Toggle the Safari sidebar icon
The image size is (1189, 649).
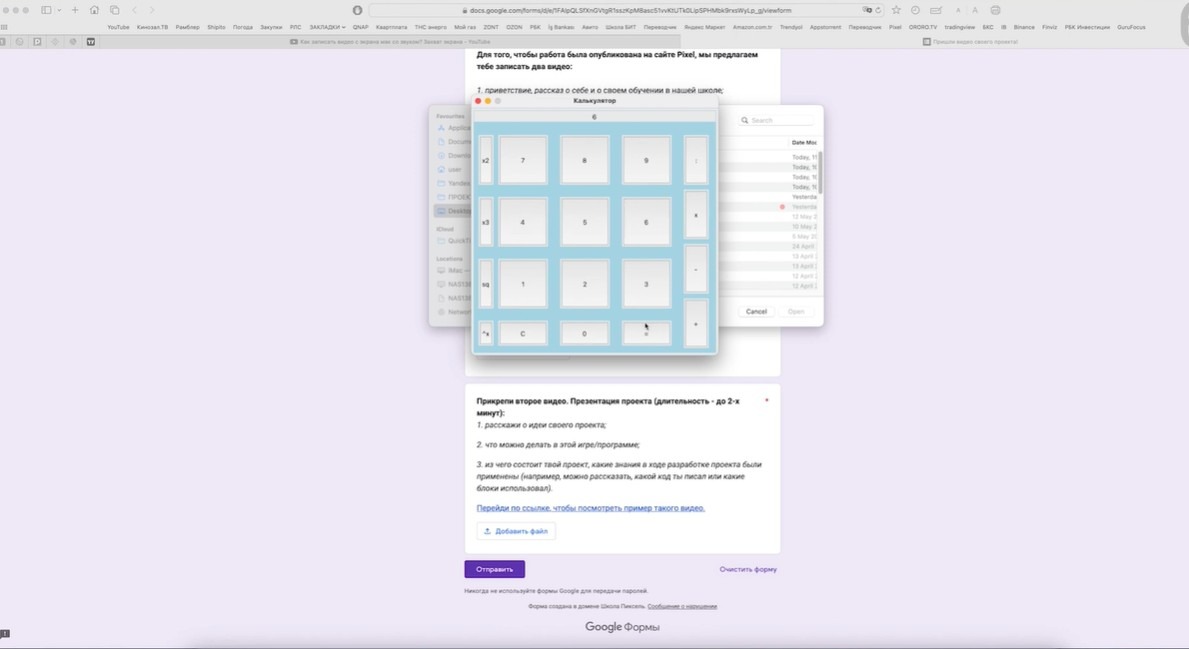point(46,10)
